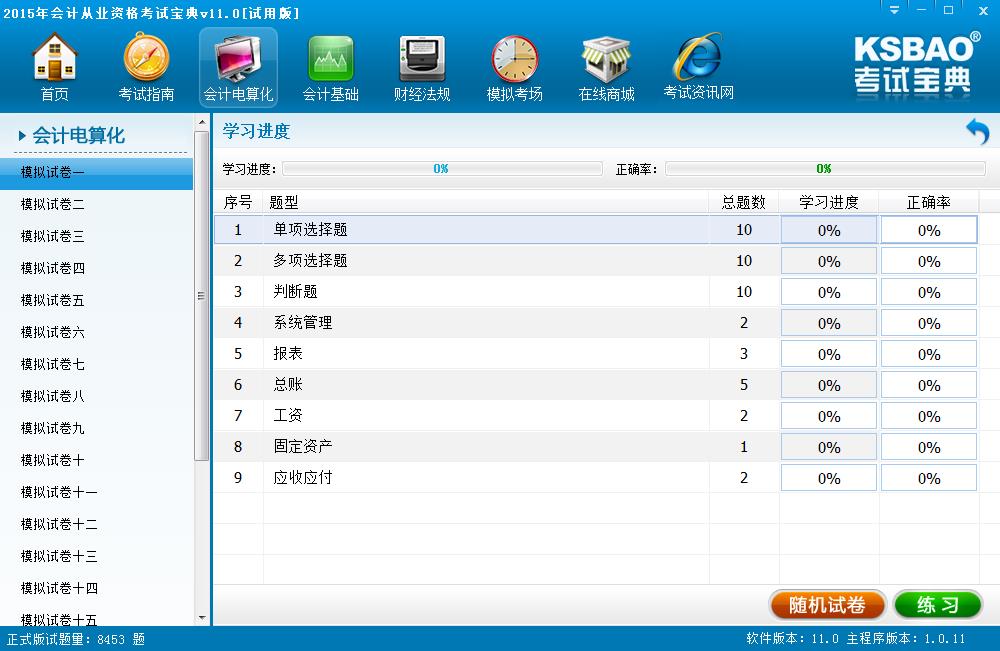The image size is (1000, 651).
Task: Click the blue back arrow icon
Action: pyautogui.click(x=976, y=131)
